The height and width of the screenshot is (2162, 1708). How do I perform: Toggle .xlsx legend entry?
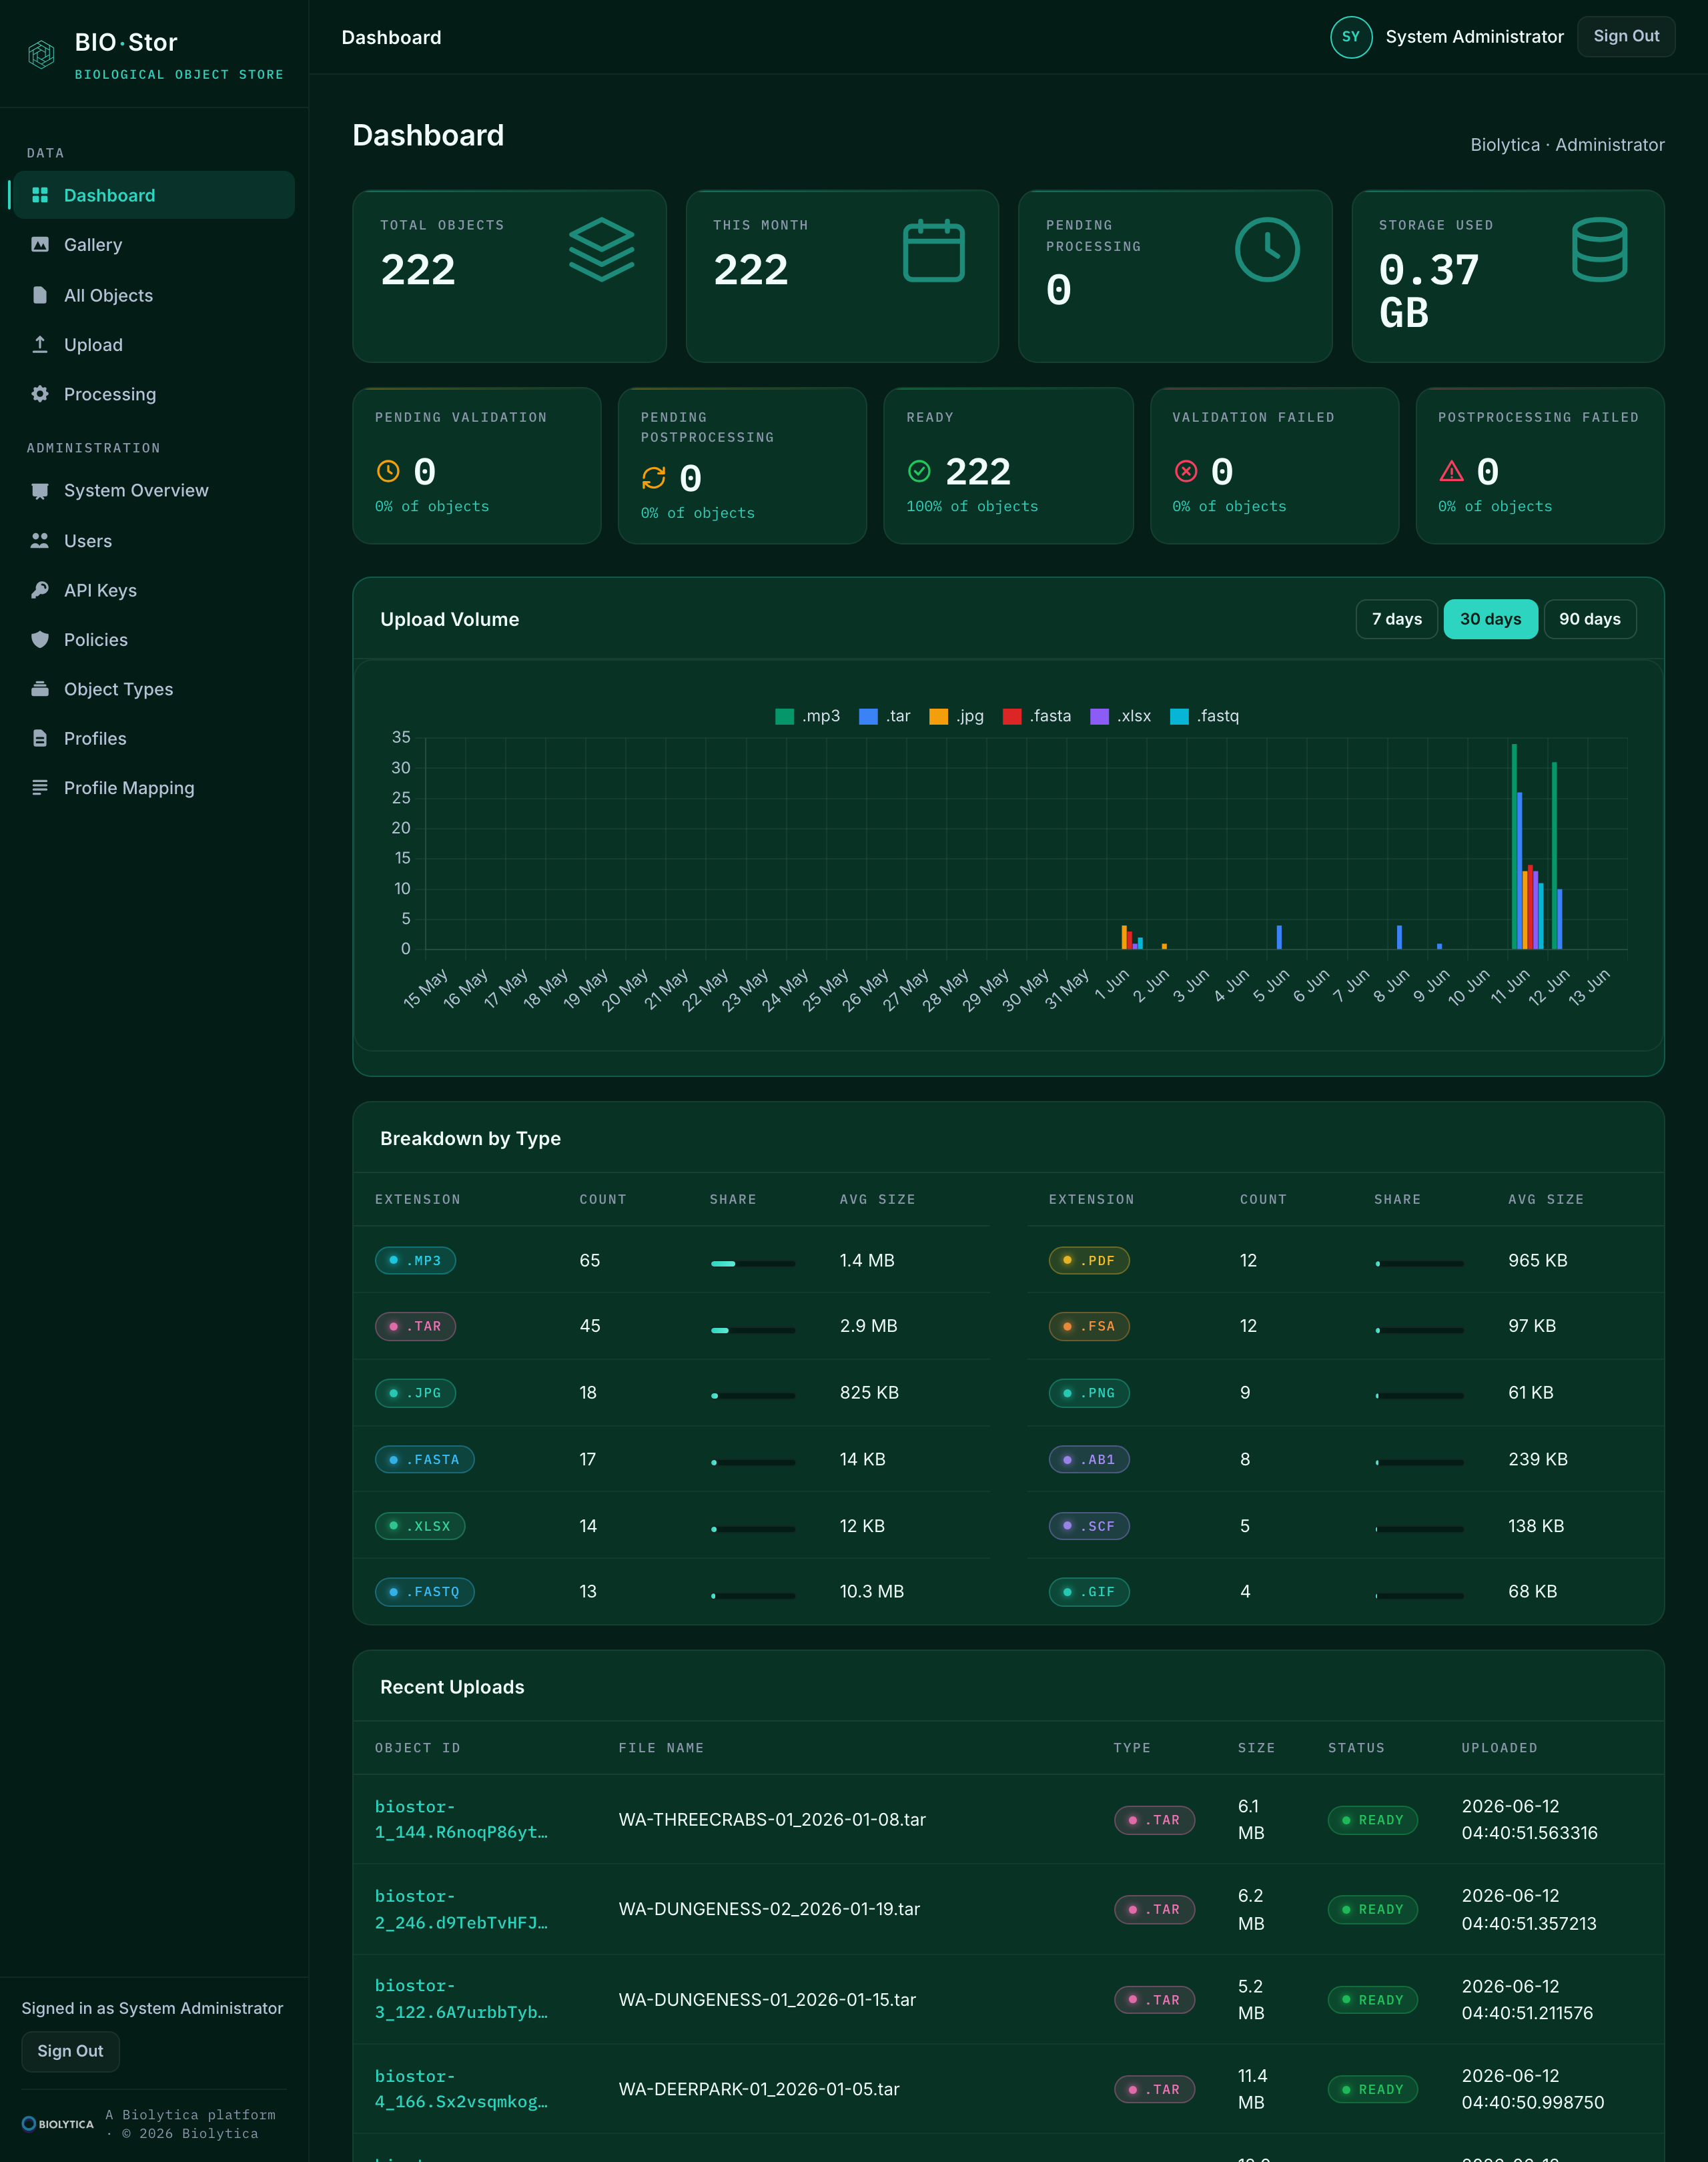click(x=1120, y=716)
